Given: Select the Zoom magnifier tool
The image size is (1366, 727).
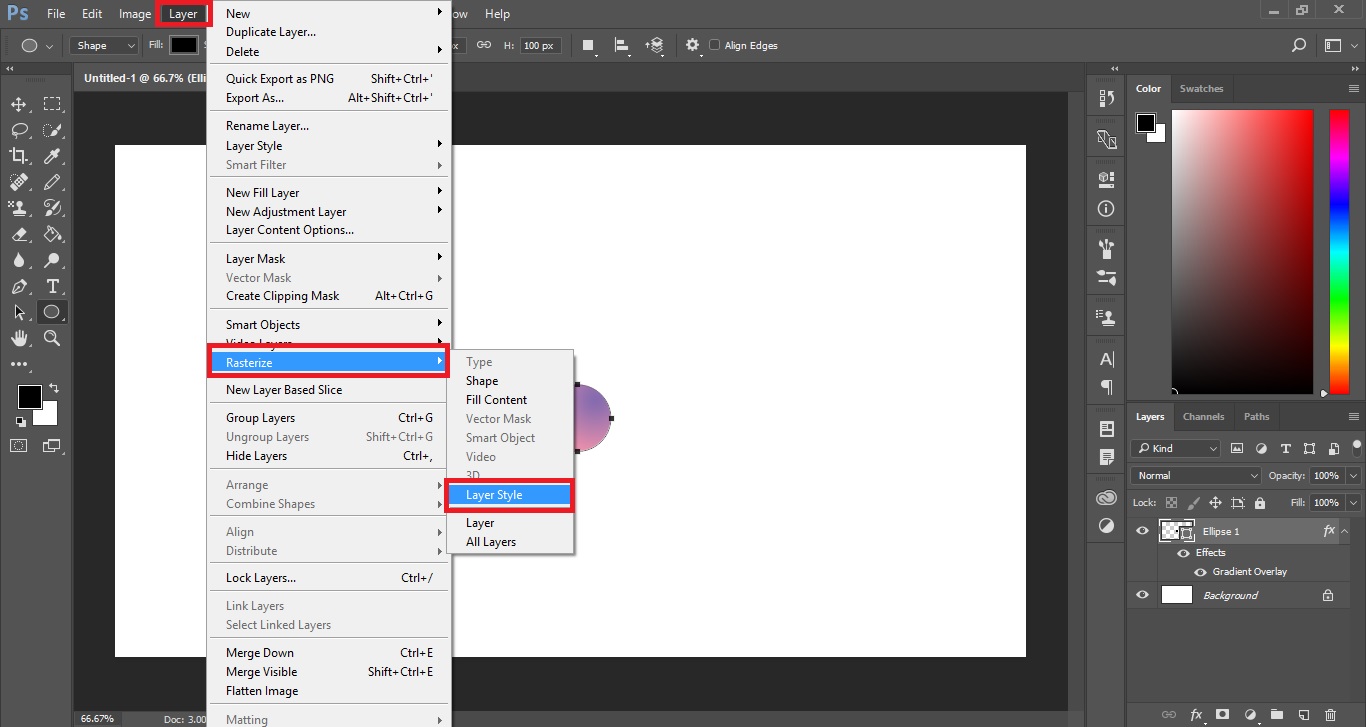Looking at the screenshot, I should tap(52, 338).
